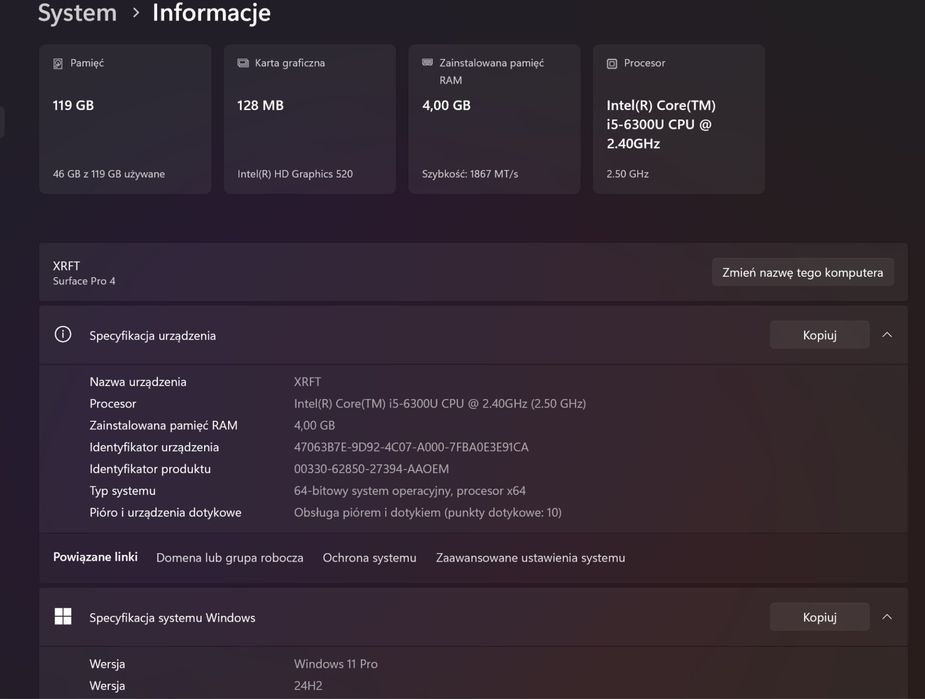
Task: Select the 'Surface Pro 4' model text
Action: click(x=84, y=281)
